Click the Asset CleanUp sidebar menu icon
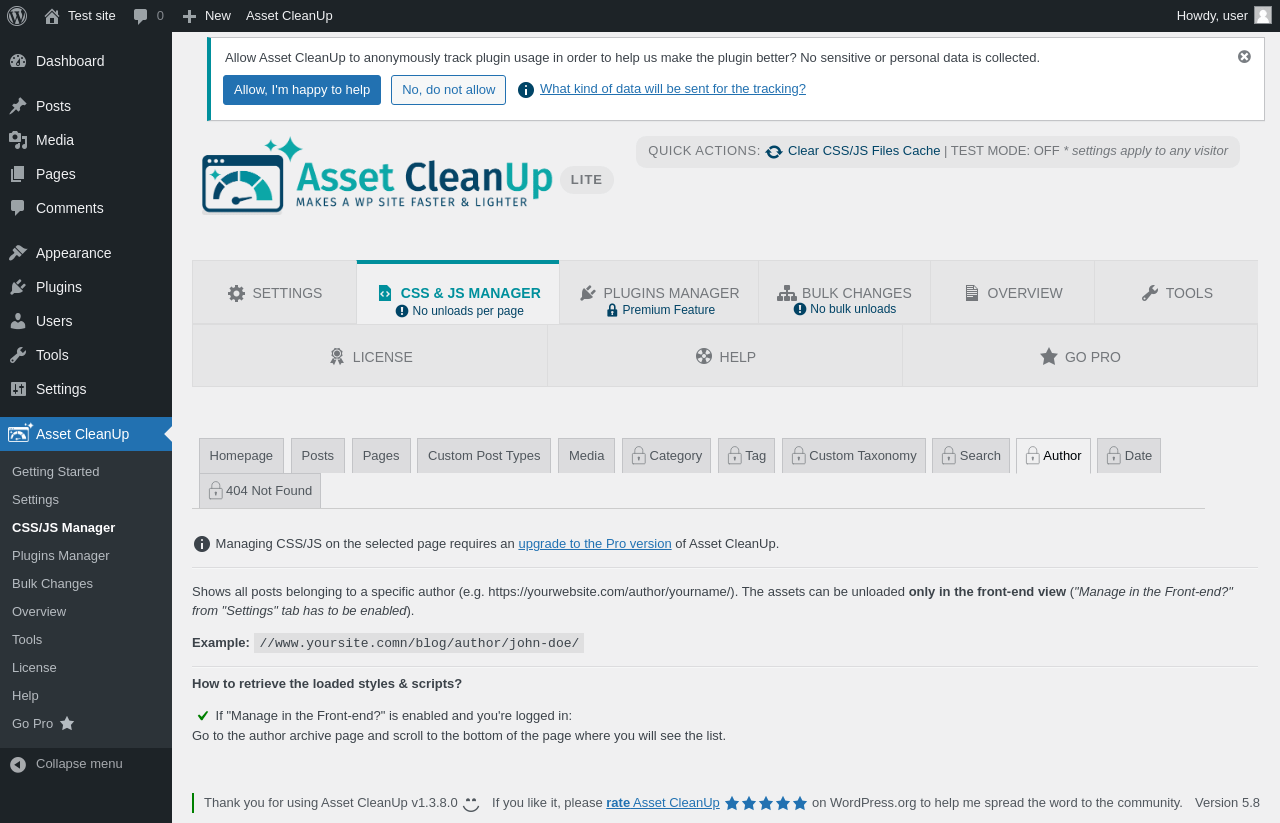1280x823 pixels. click(20, 433)
